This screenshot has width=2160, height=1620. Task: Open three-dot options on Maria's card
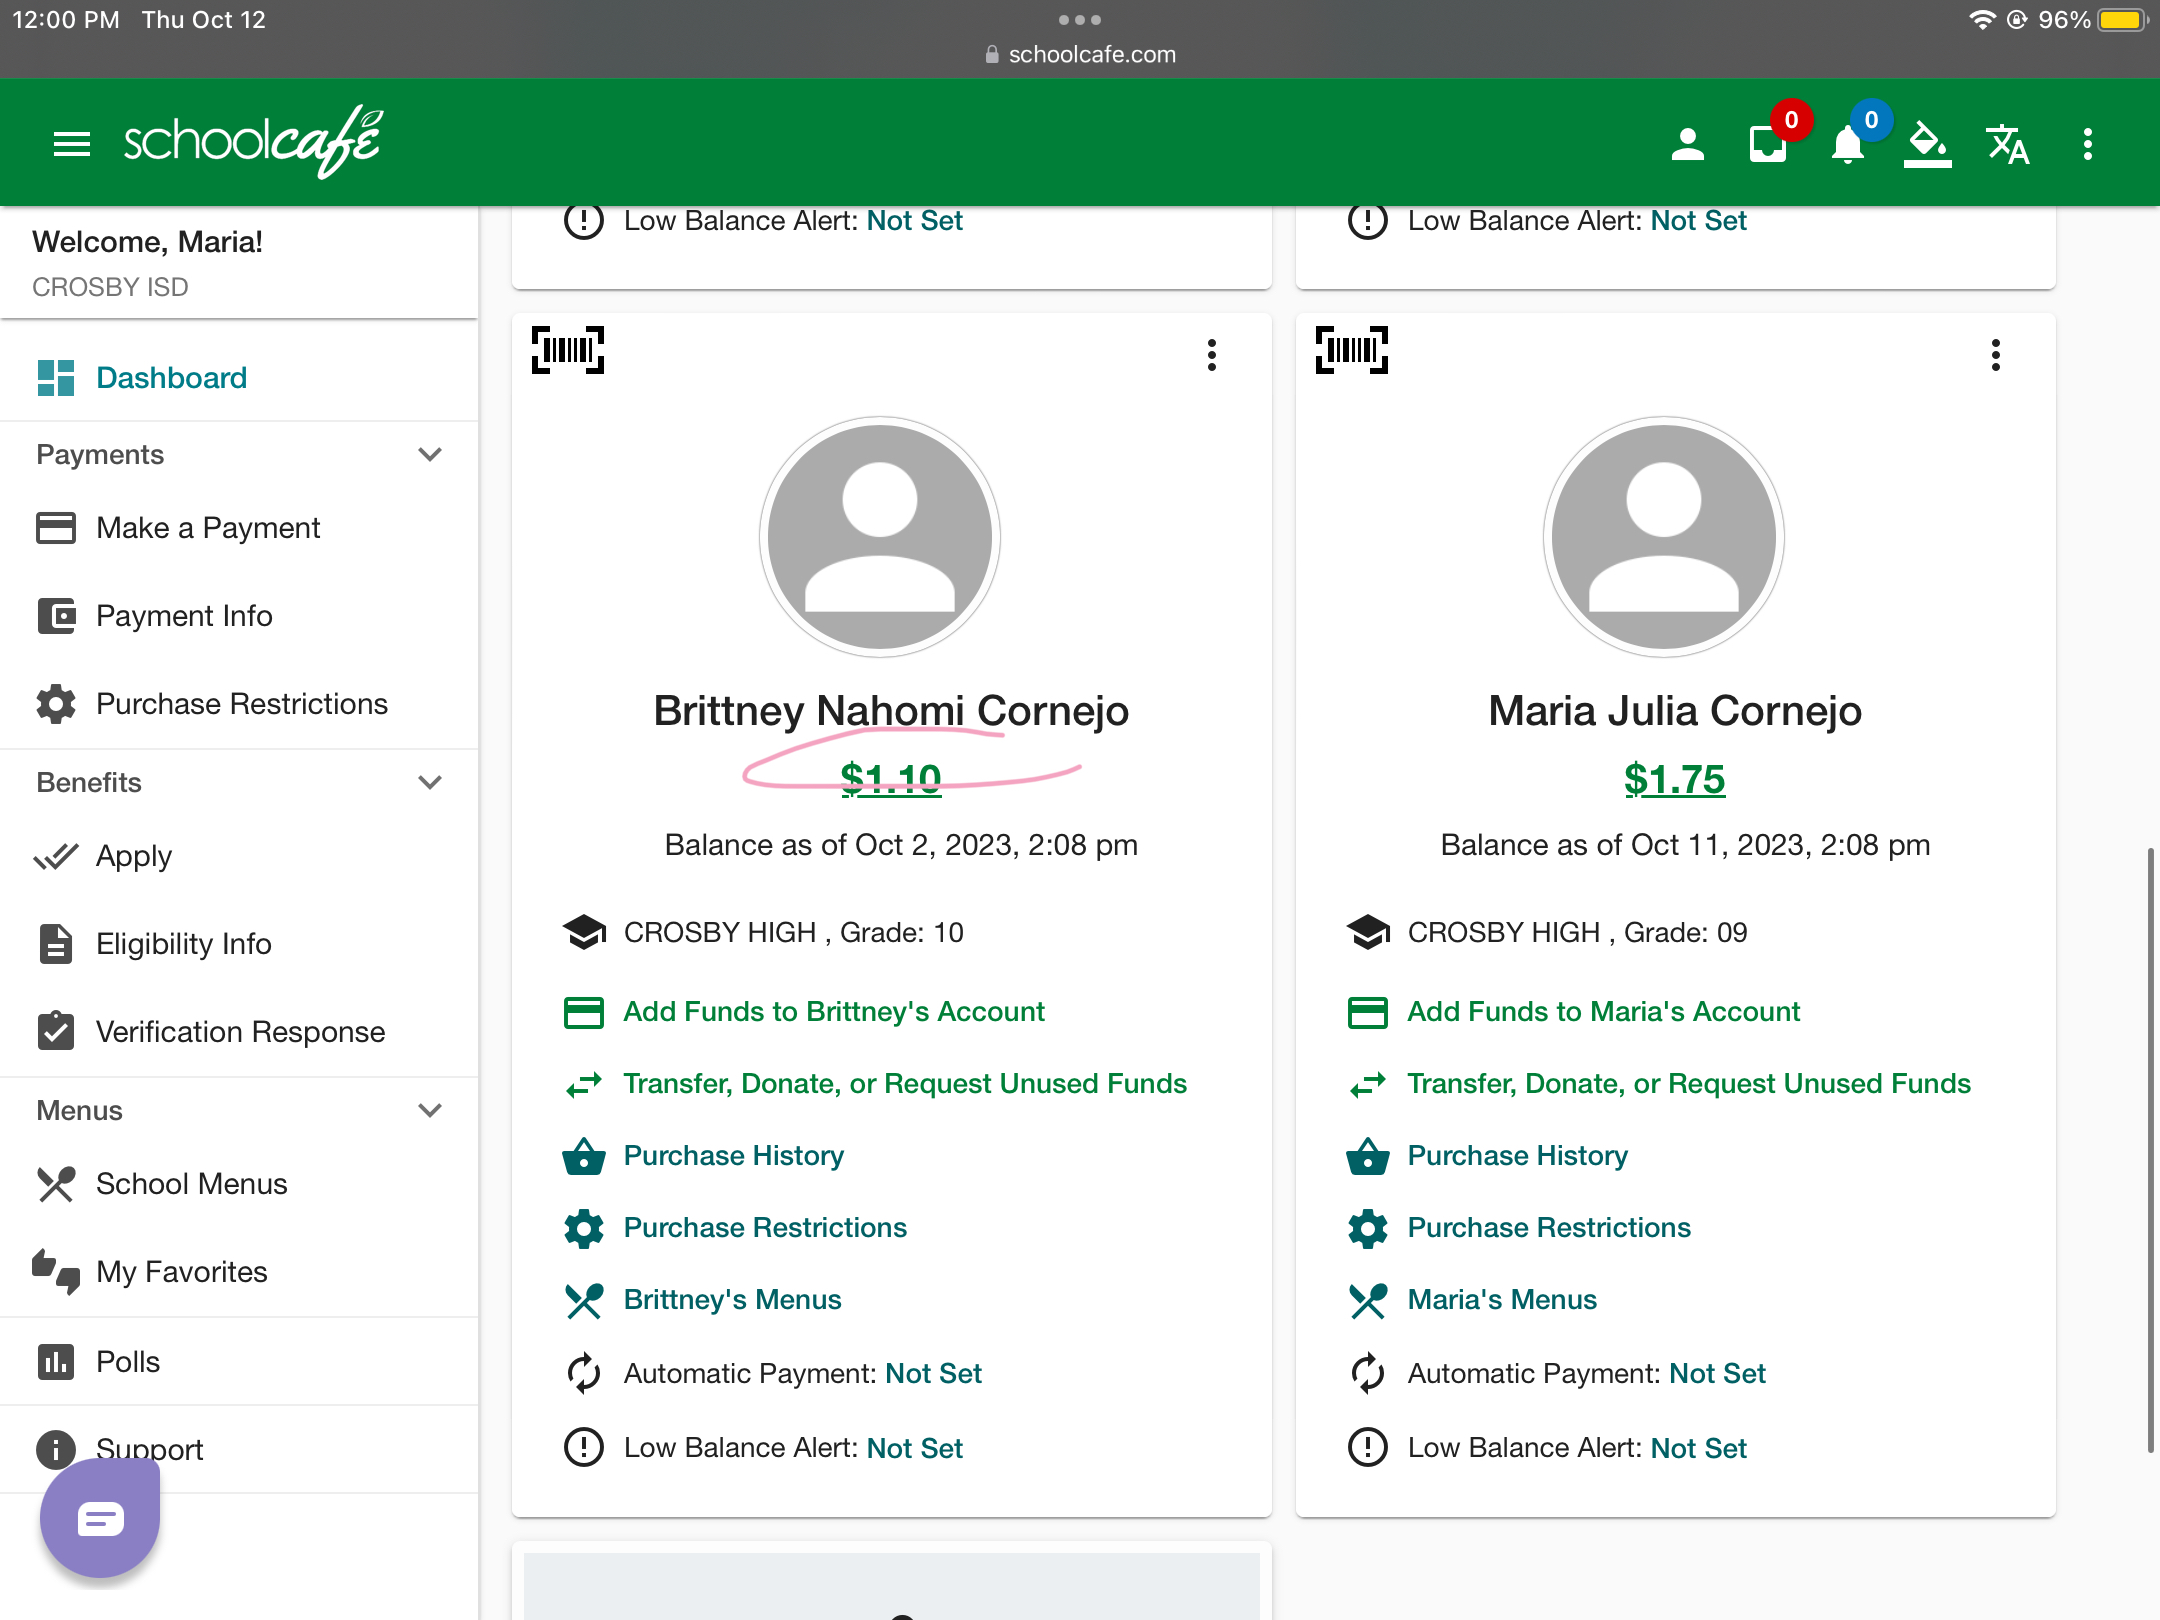click(1996, 355)
